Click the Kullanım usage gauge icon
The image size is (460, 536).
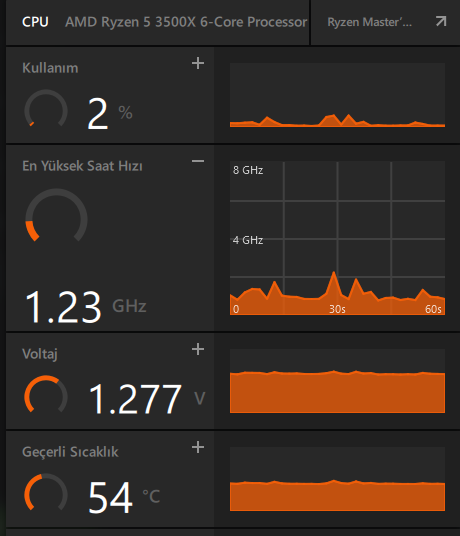pos(46,109)
